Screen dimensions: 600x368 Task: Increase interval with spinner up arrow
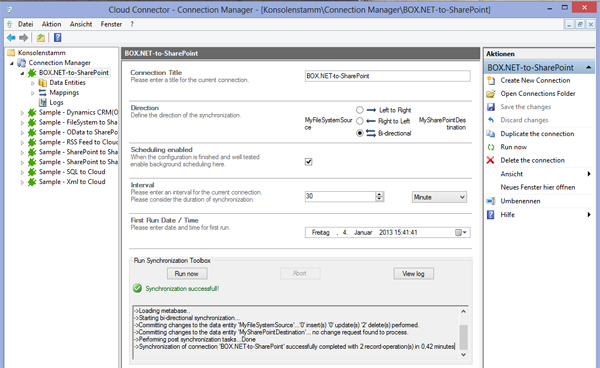pyautogui.click(x=379, y=194)
